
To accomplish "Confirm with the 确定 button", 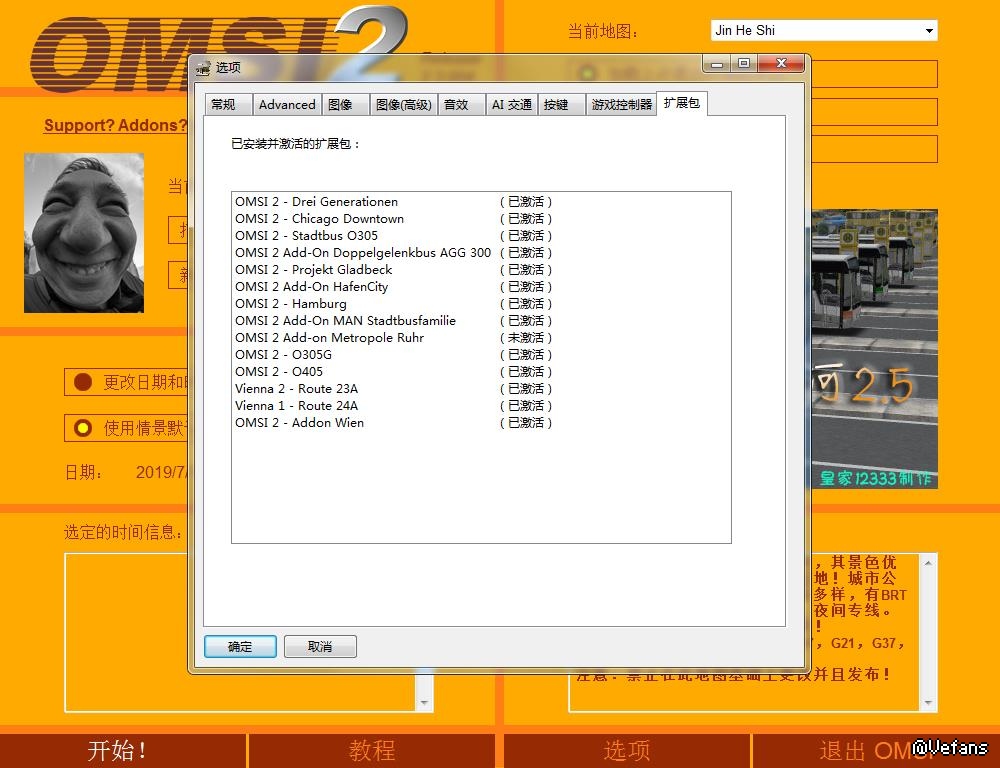I will (240, 646).
